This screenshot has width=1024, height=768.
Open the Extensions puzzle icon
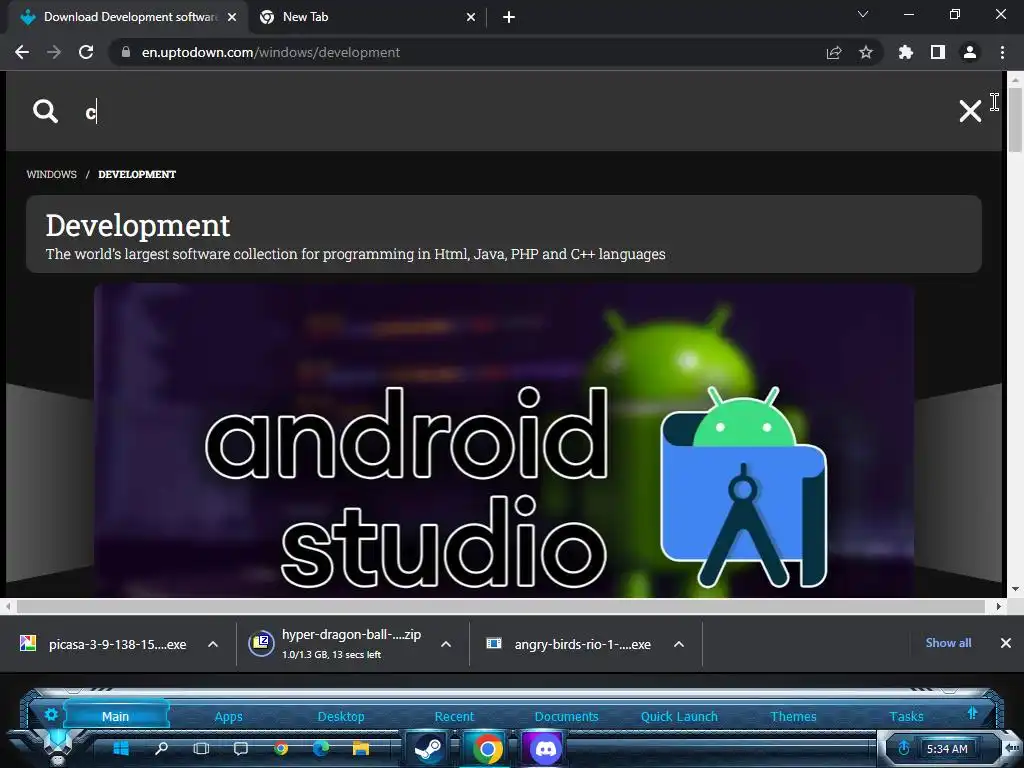tap(906, 52)
